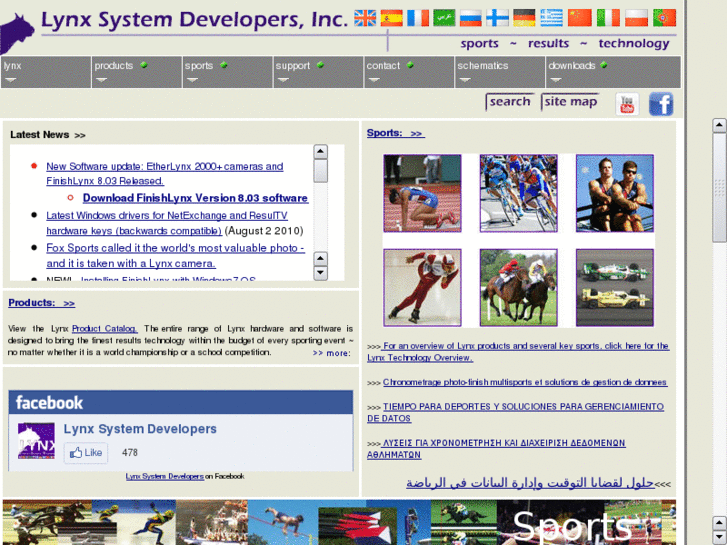
Task: Open the Product Catalog link
Action: click(104, 329)
